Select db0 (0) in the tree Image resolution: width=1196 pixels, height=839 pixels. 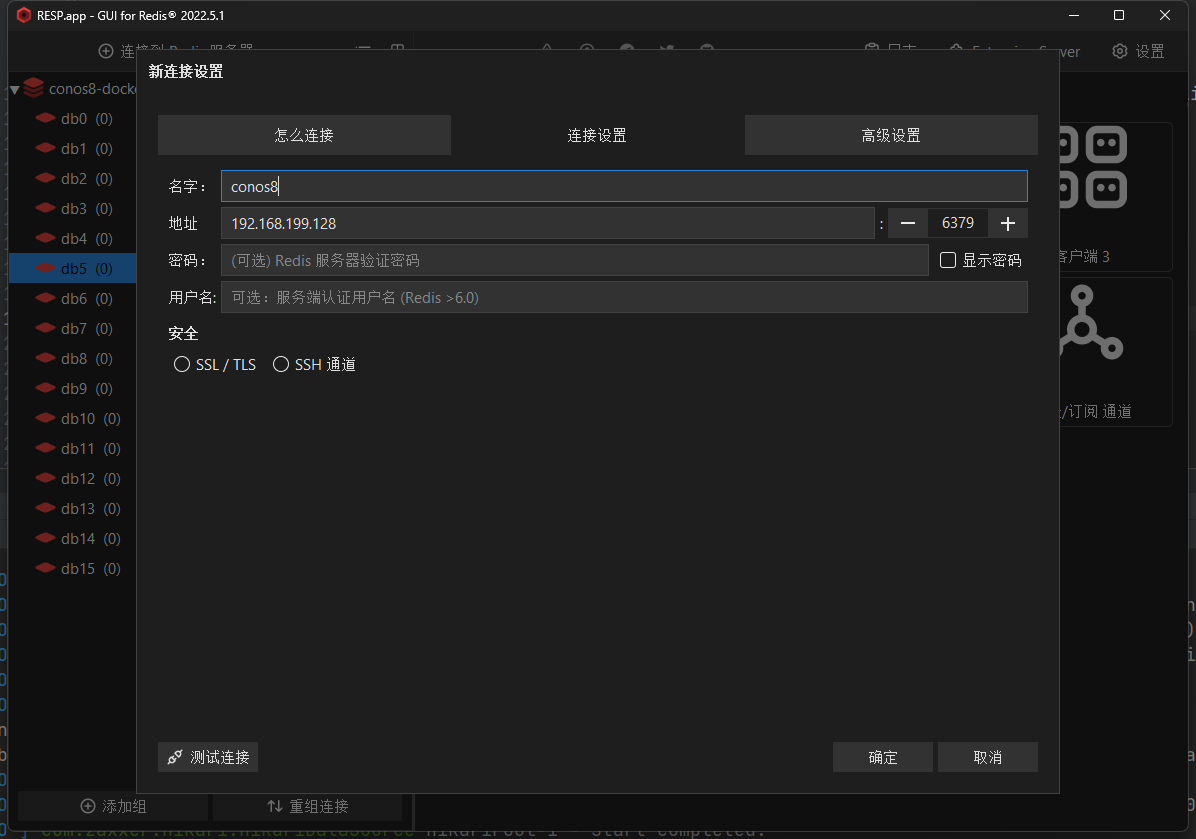click(x=72, y=118)
